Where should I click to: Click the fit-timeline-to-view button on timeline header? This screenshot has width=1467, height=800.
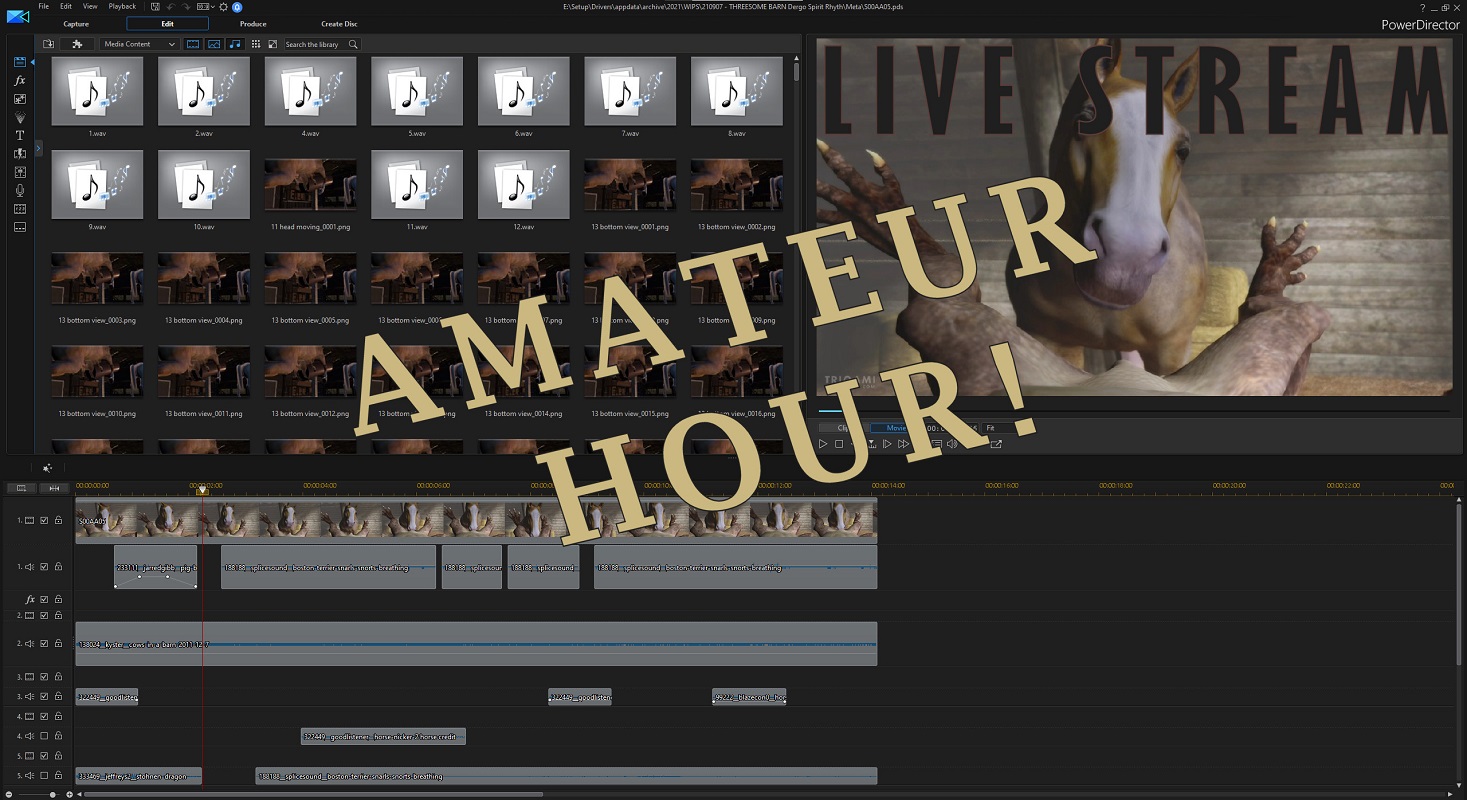[x=53, y=488]
